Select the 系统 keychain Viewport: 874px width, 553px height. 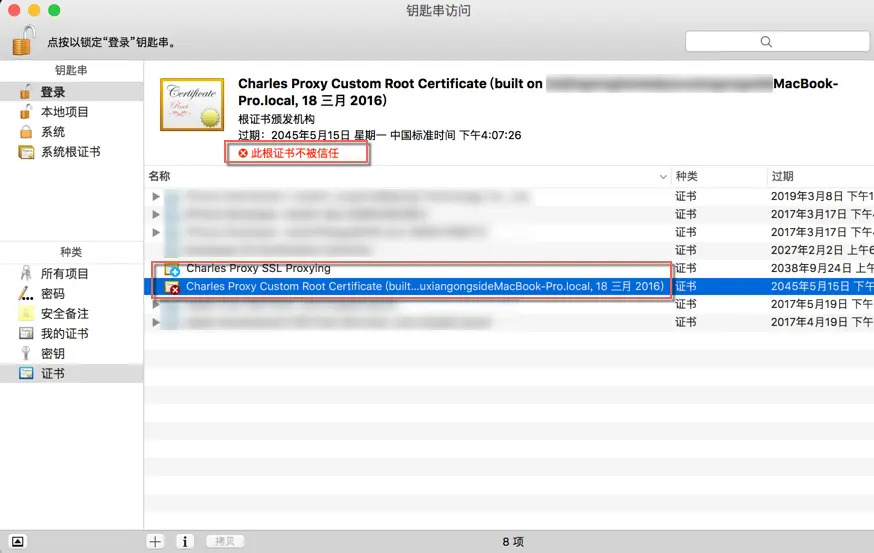[71, 132]
